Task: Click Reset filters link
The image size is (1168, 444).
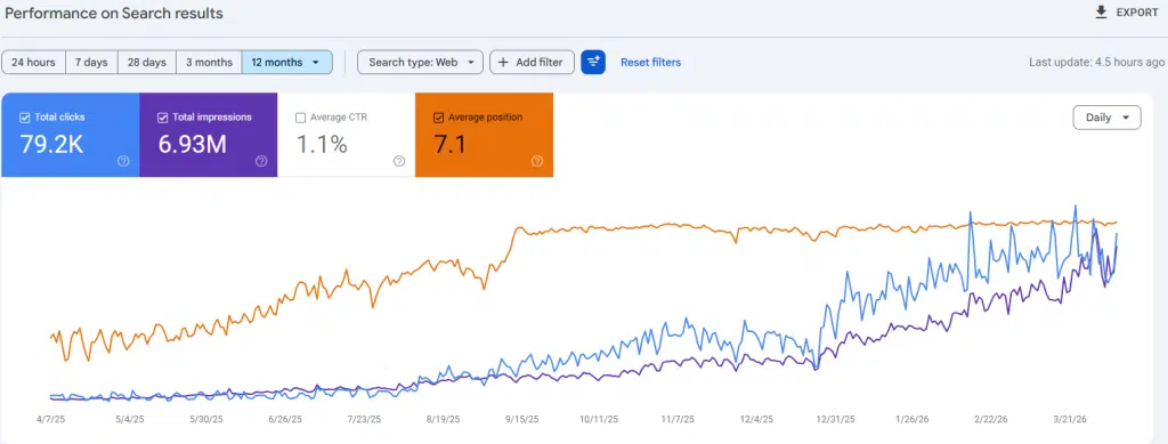Action: (x=650, y=63)
